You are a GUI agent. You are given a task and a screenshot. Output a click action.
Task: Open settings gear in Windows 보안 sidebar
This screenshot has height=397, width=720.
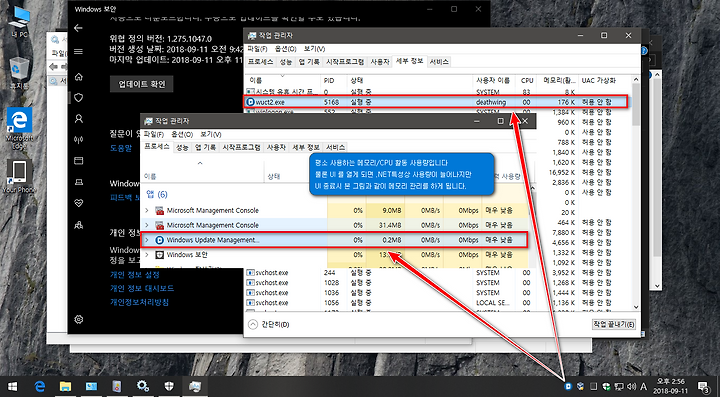pyautogui.click(x=79, y=319)
